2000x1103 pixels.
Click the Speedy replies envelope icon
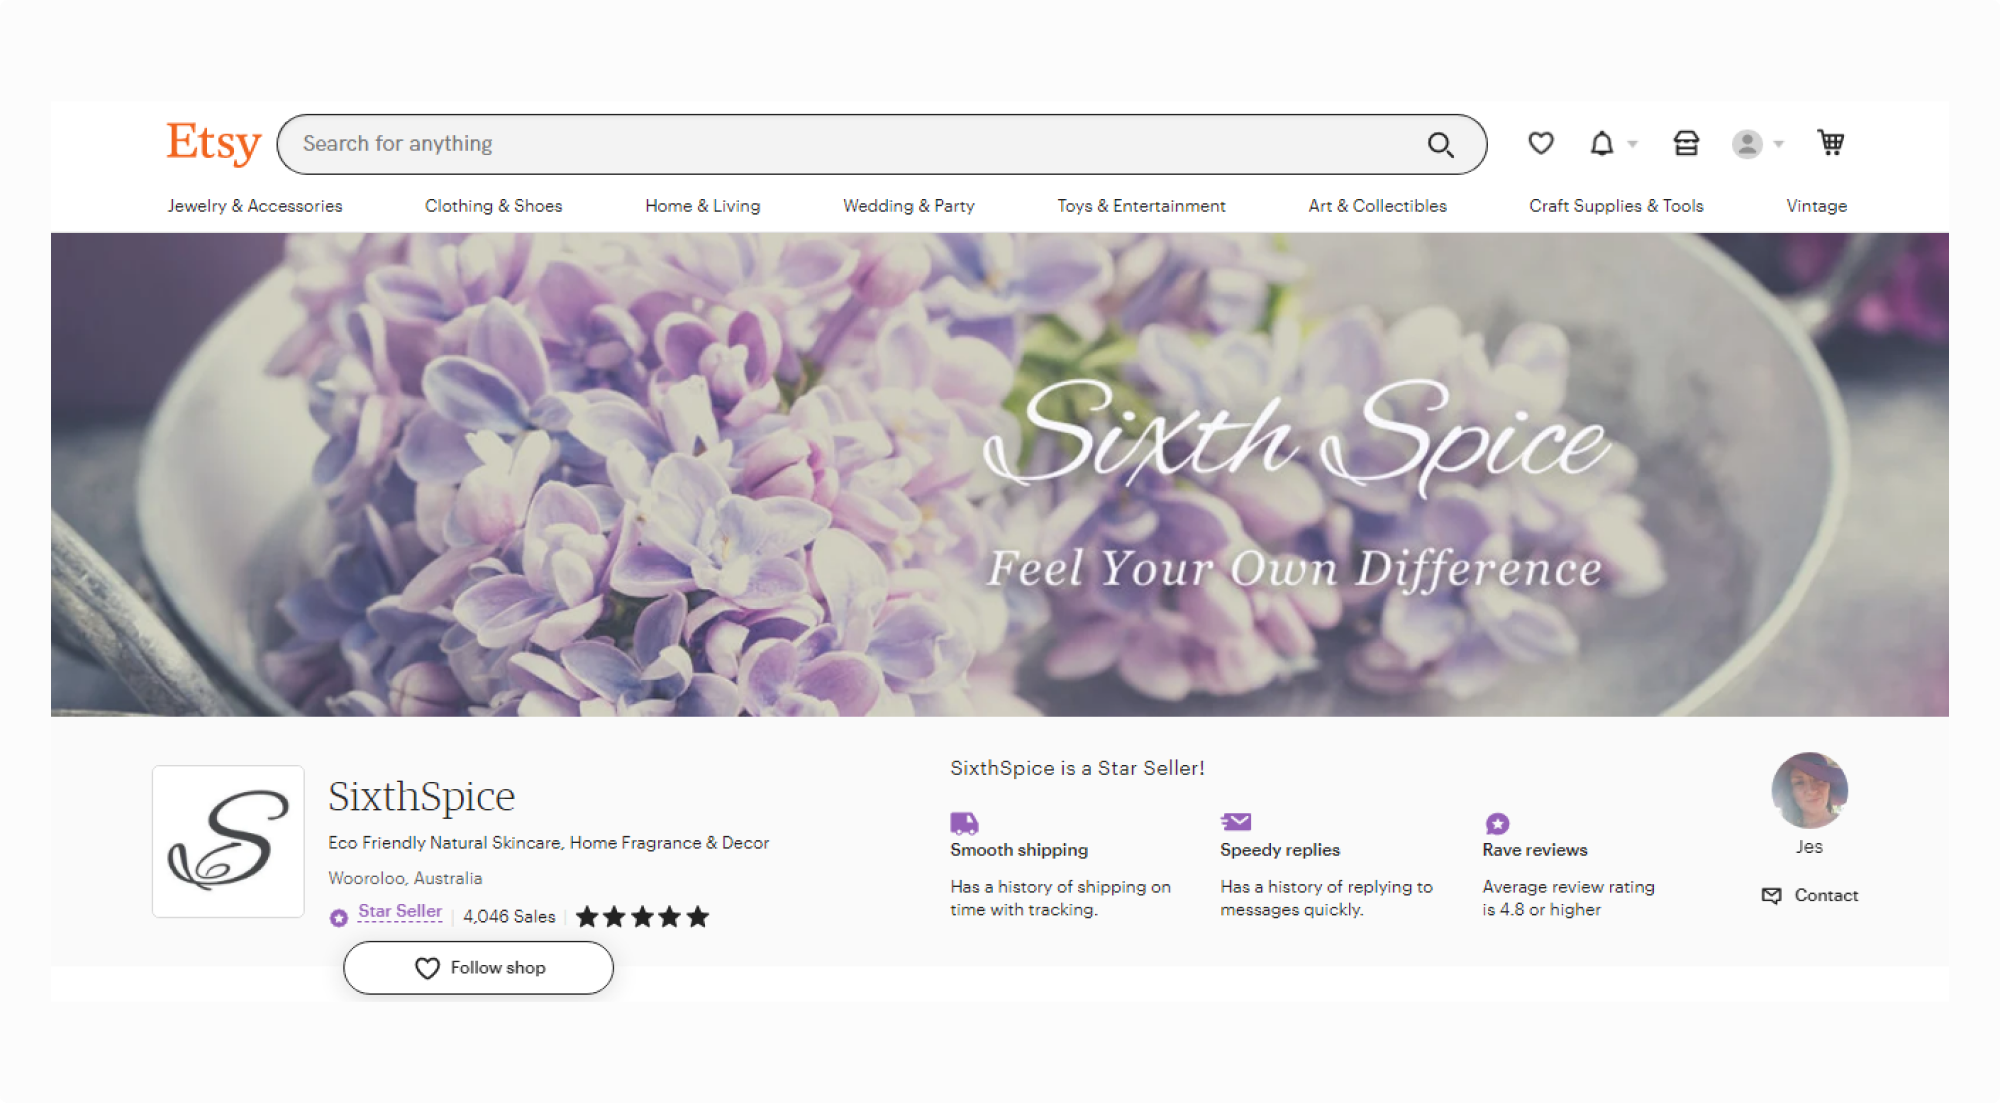coord(1236,822)
